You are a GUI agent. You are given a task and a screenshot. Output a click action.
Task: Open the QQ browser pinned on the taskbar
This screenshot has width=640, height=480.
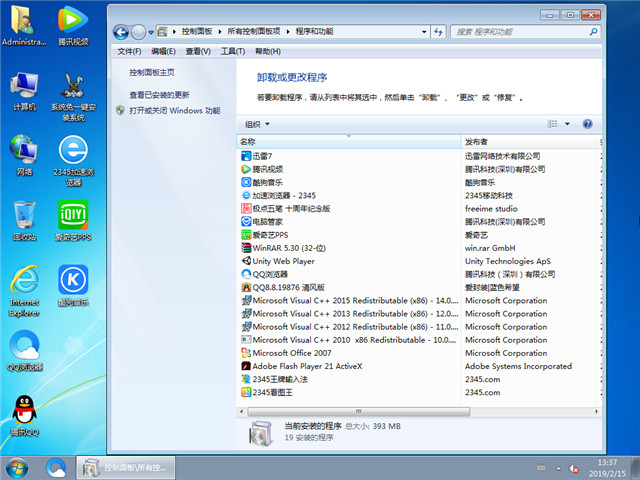pos(56,468)
